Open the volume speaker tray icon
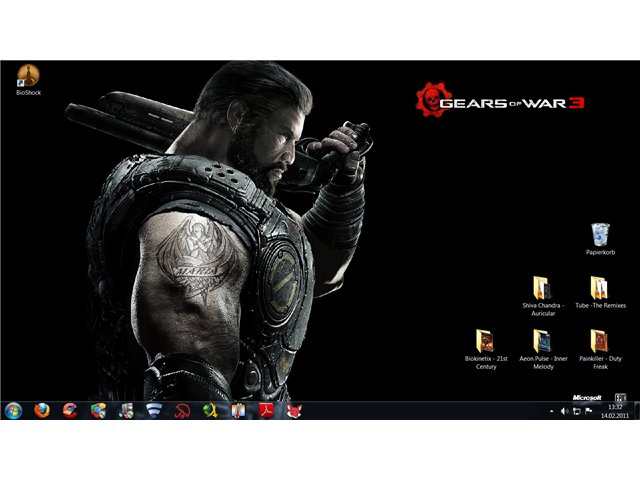The image size is (640, 480). 564,411
